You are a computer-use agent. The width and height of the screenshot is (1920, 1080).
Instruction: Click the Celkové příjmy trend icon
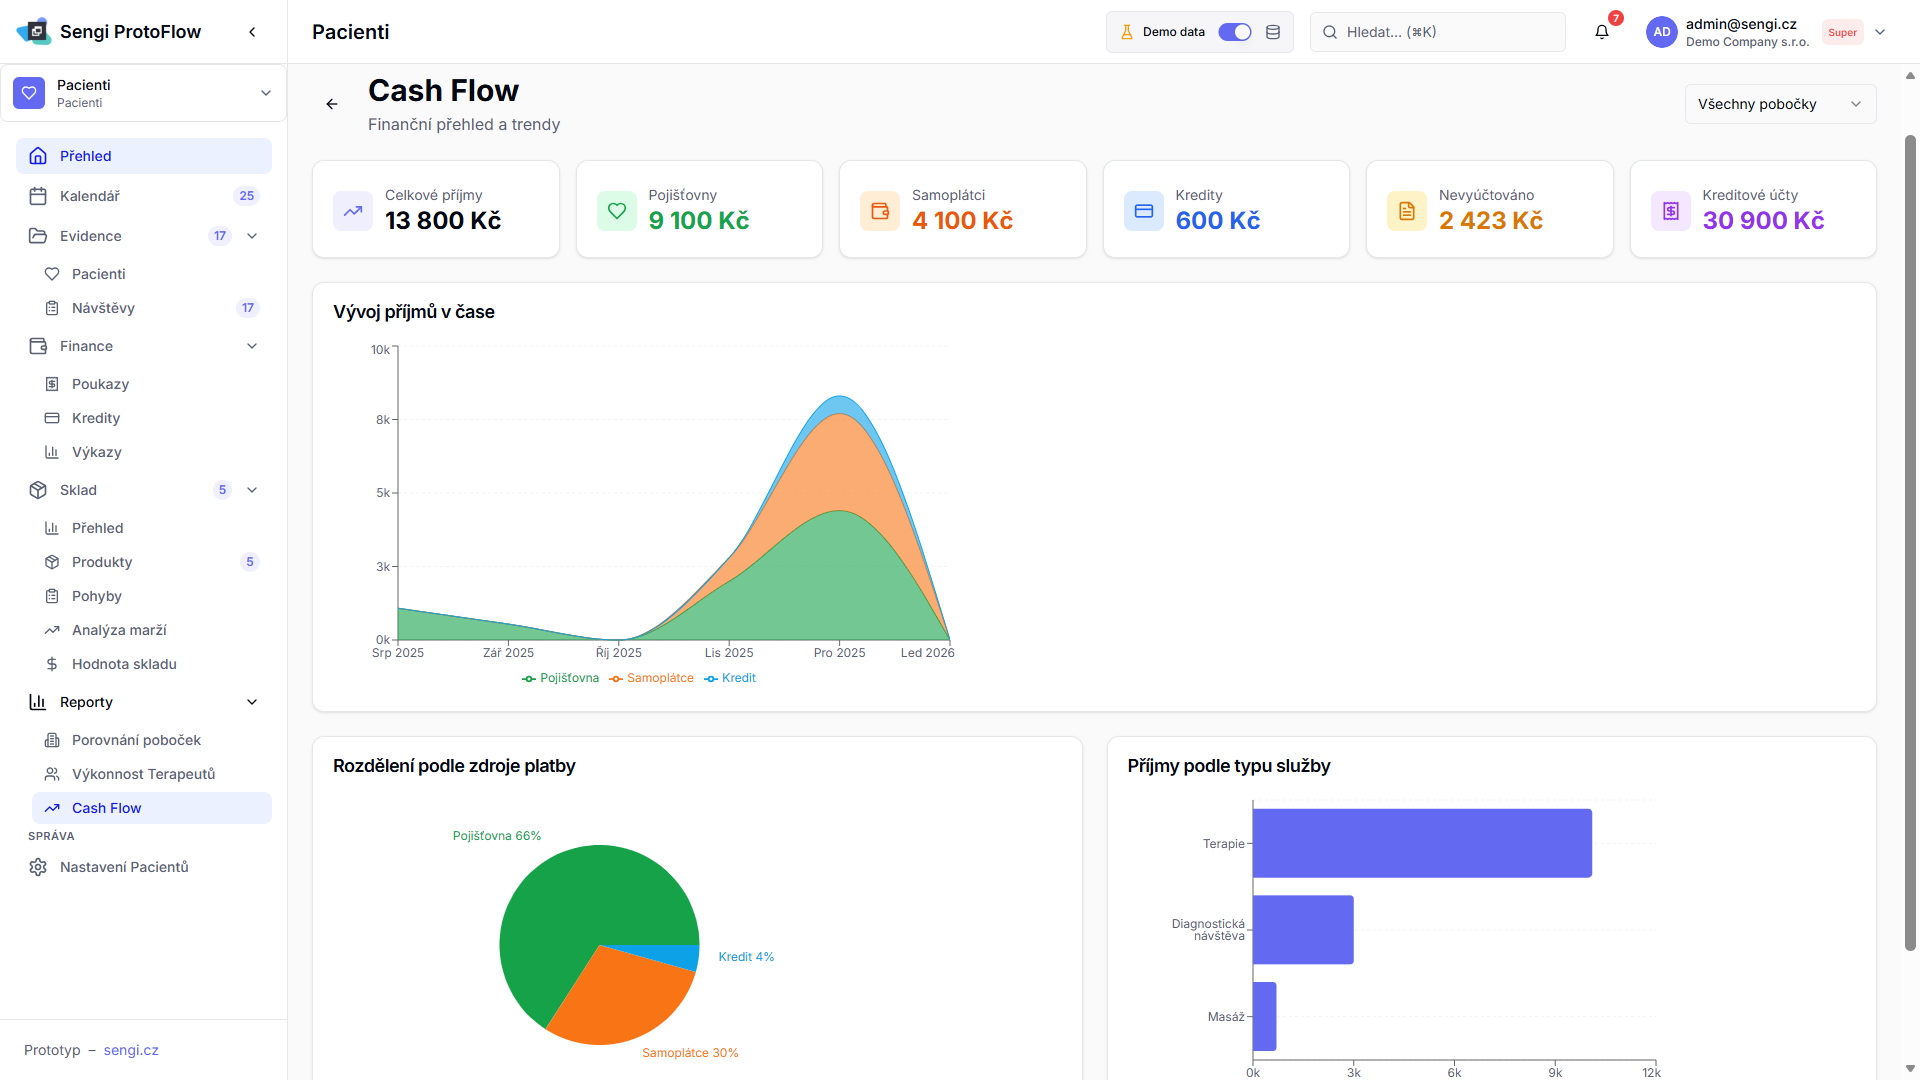pyautogui.click(x=353, y=211)
